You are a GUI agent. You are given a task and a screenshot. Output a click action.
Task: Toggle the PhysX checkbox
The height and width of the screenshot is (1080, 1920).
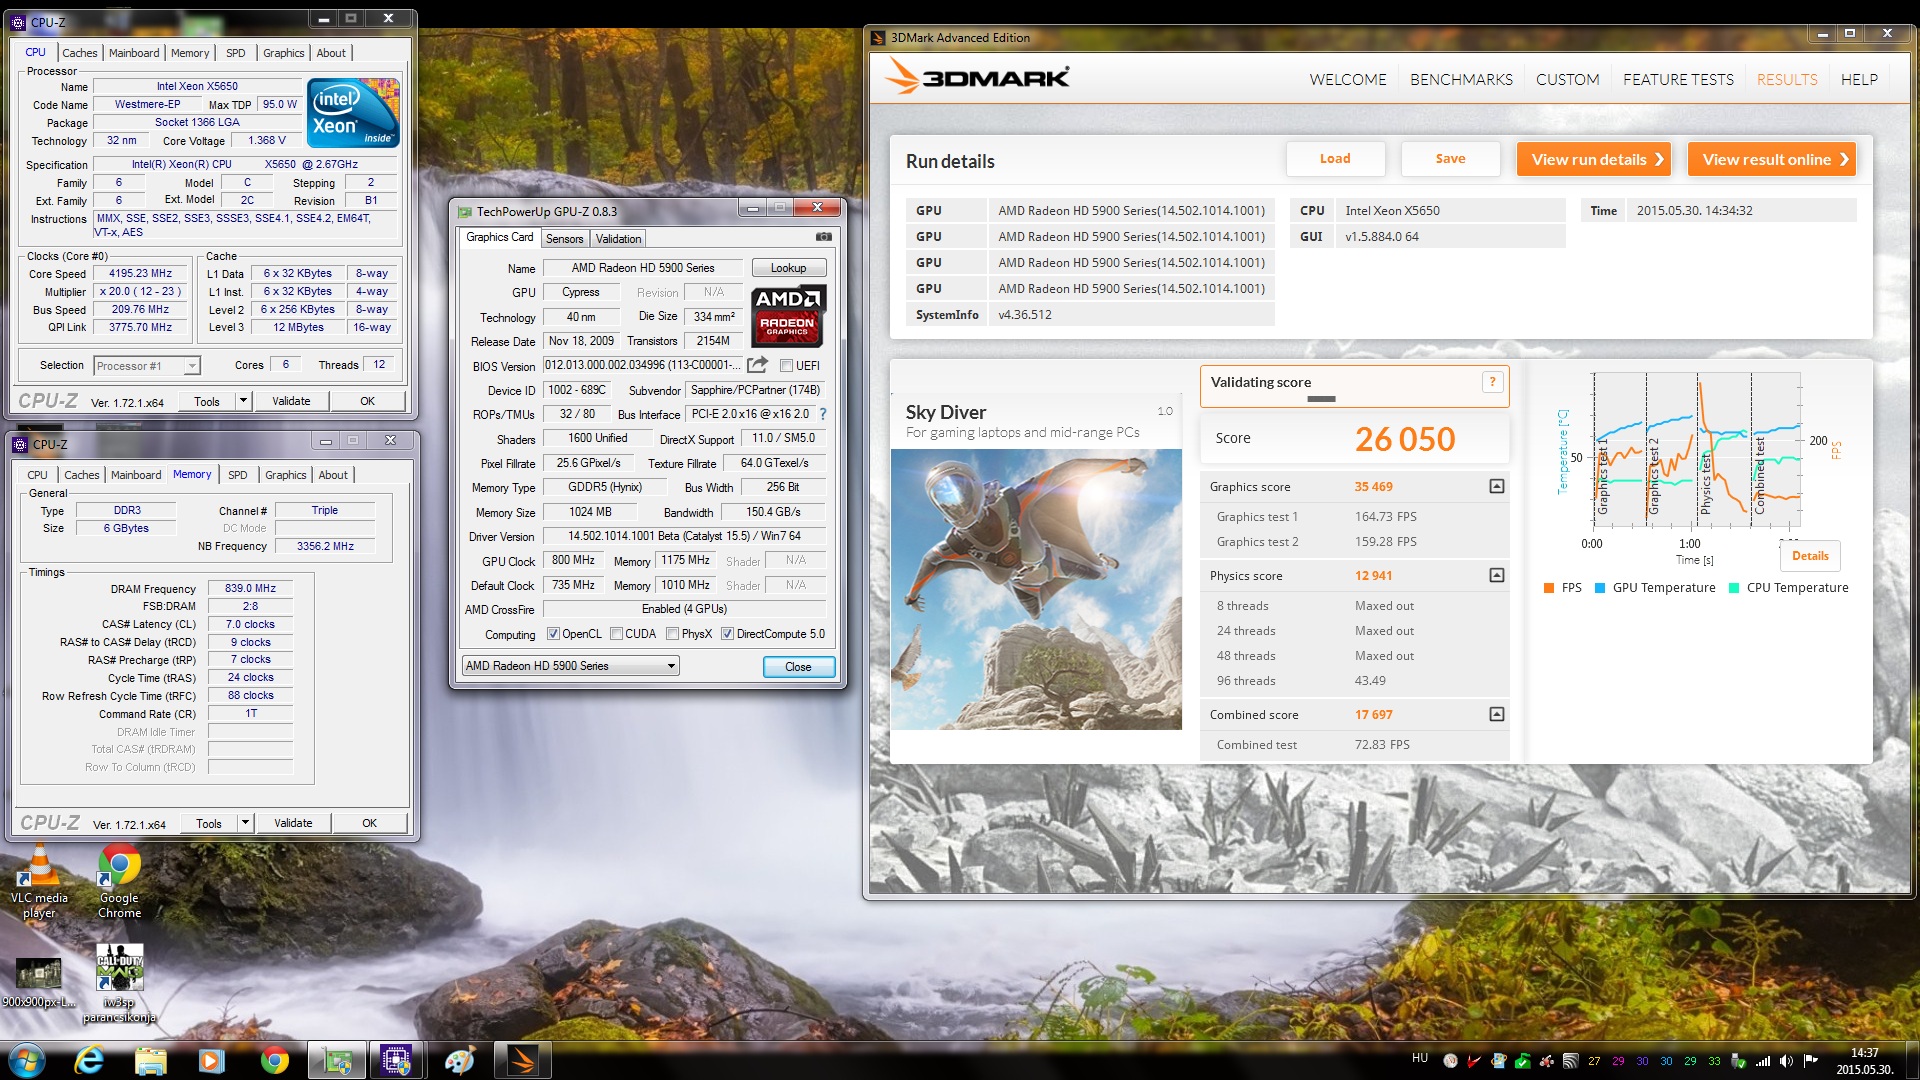coord(673,634)
